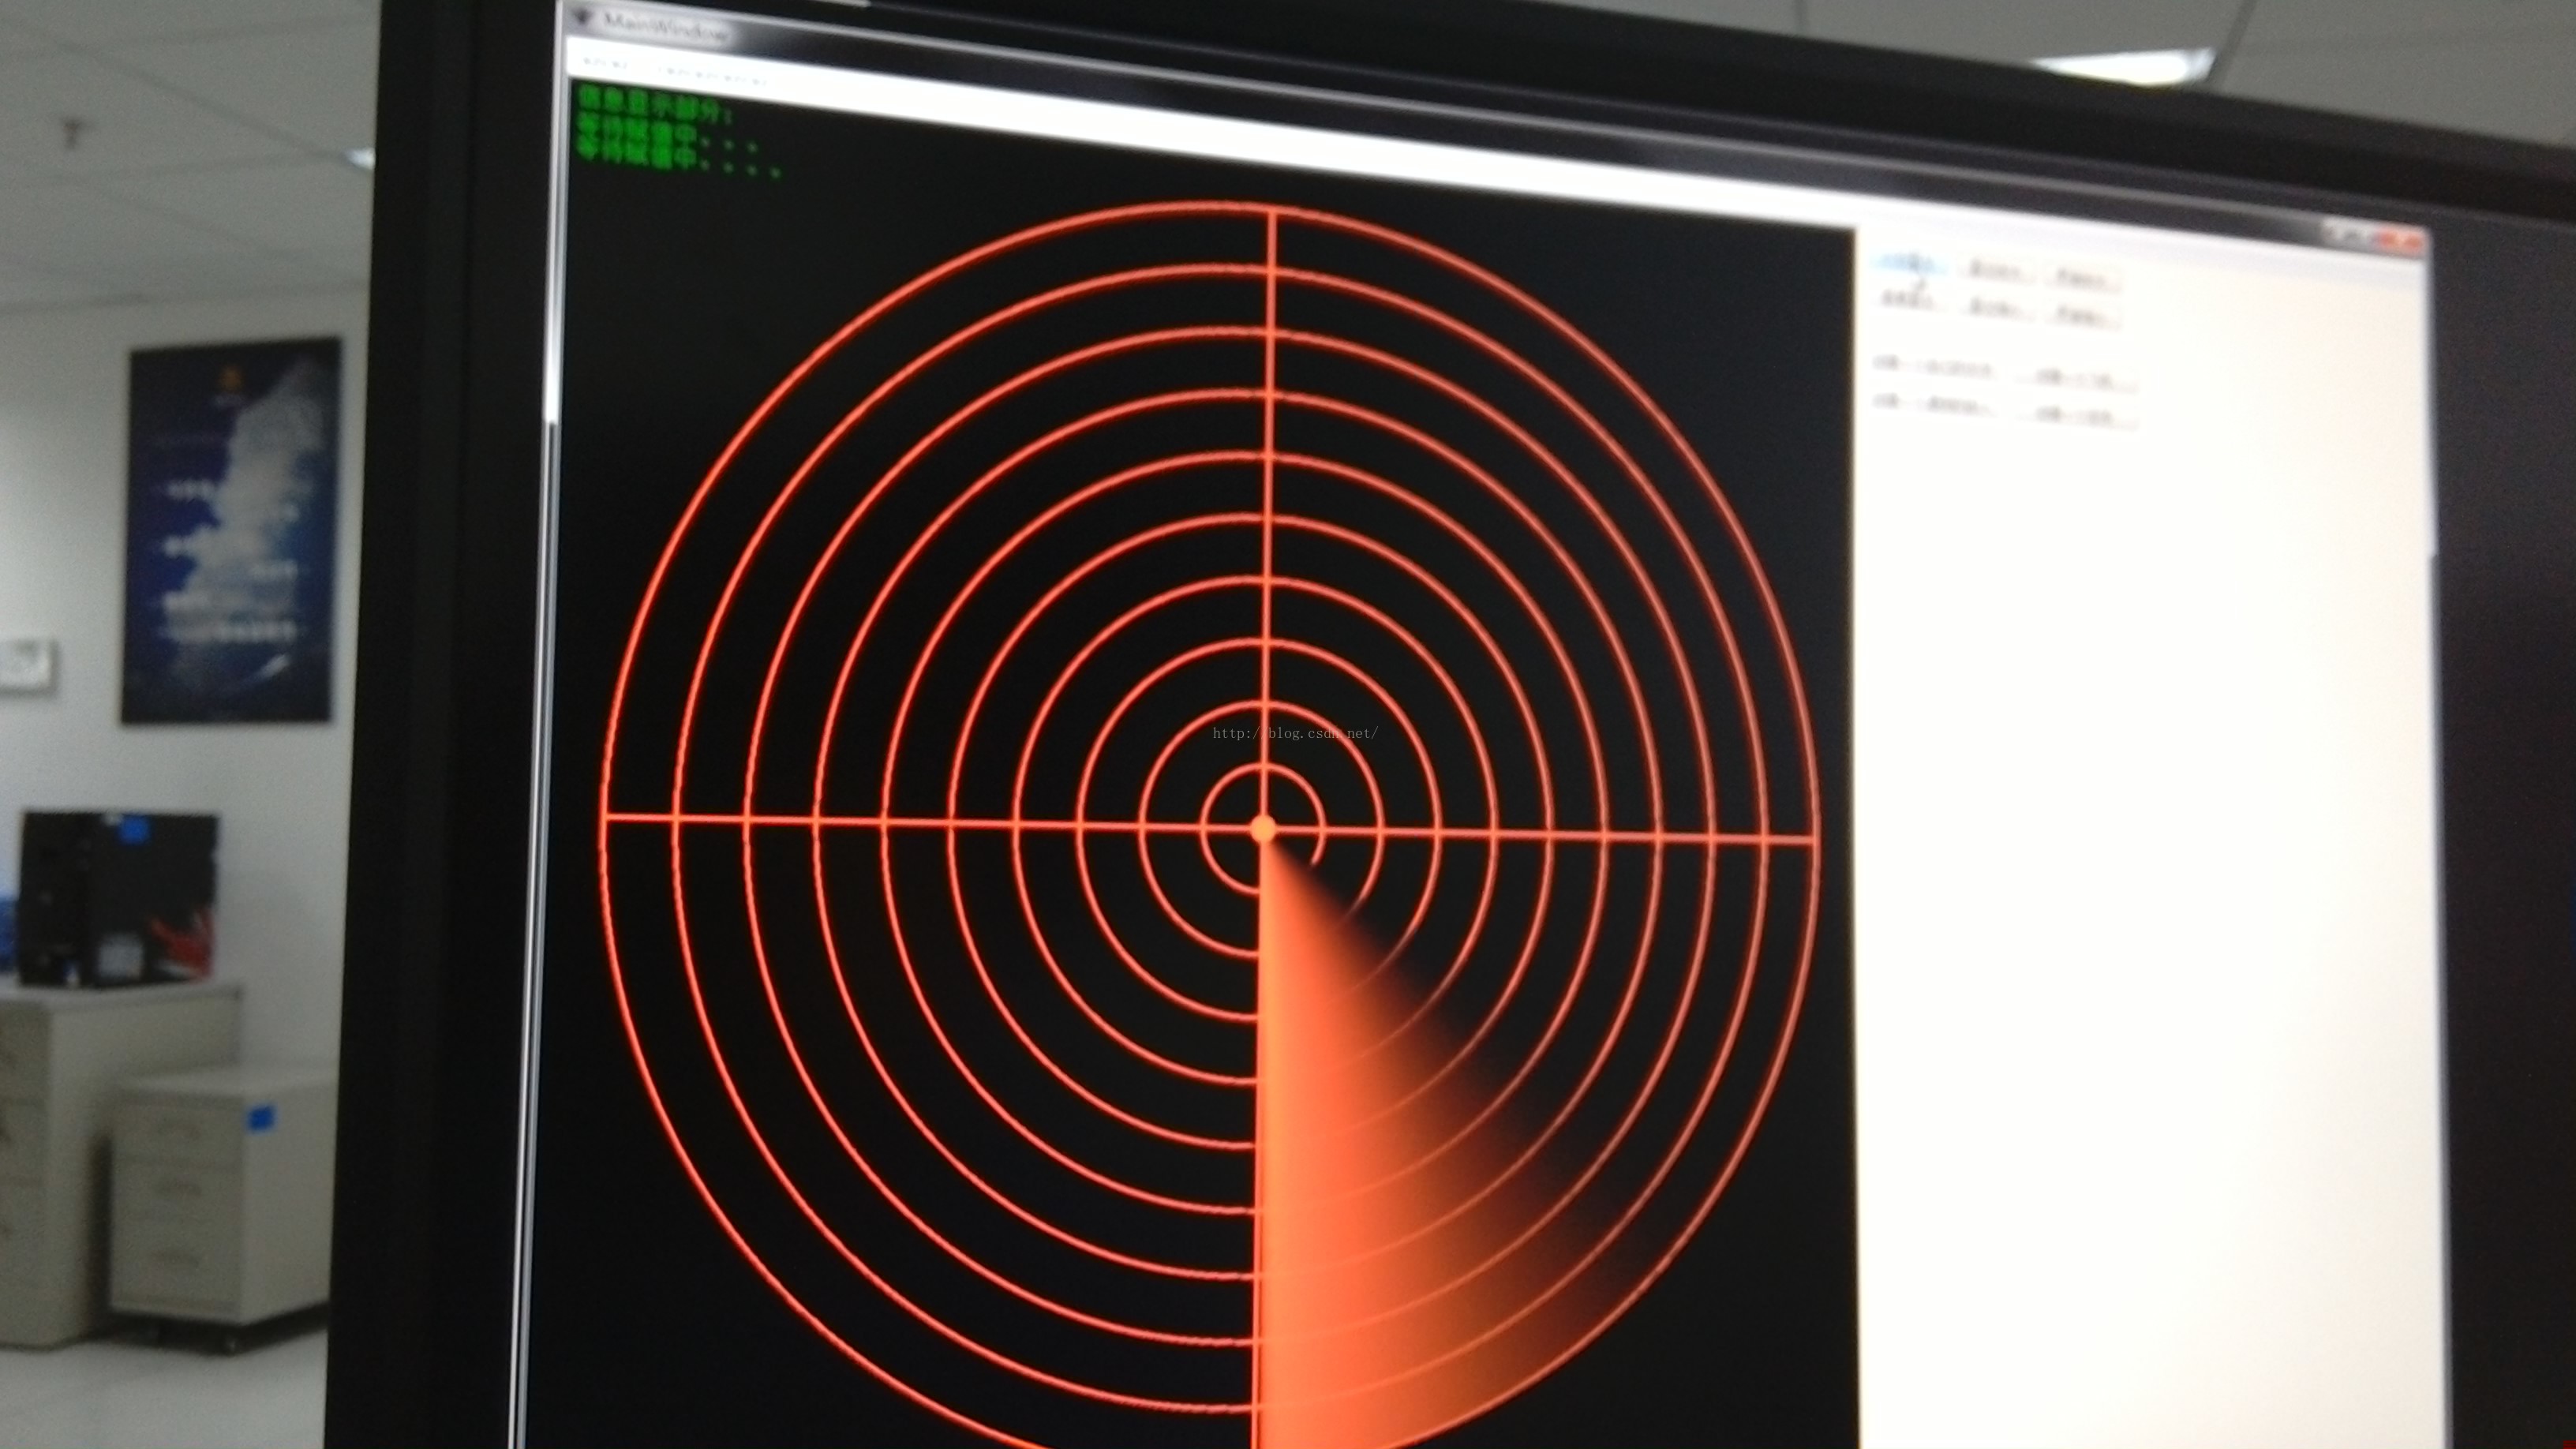2576x1449 pixels.
Task: Click the MainWindow application icon in title bar
Action: coord(583,17)
